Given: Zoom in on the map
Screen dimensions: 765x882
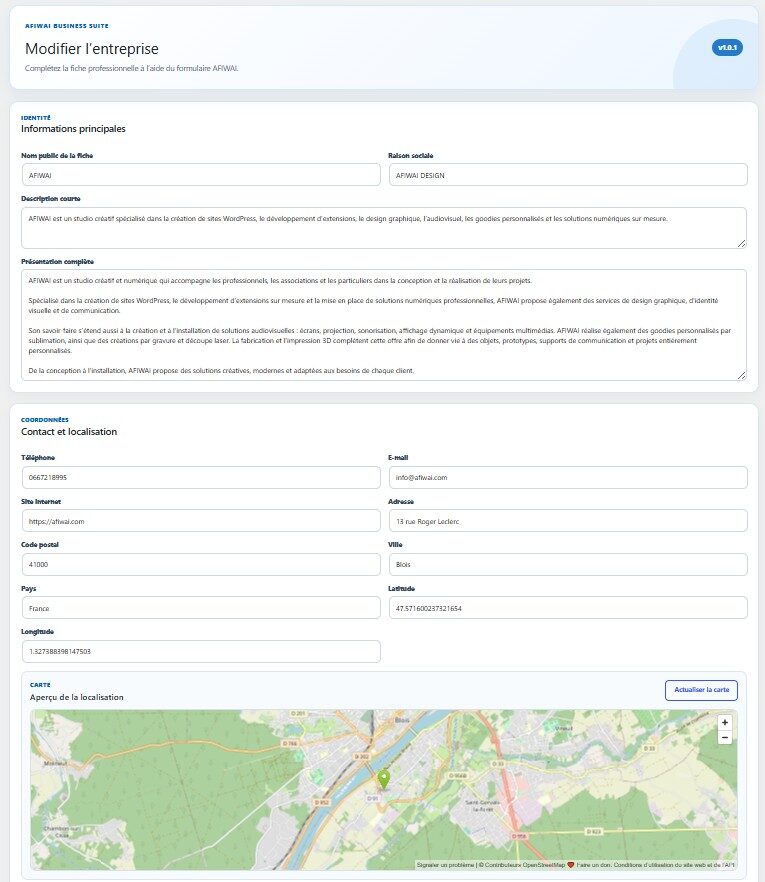Looking at the screenshot, I should (x=725, y=722).
